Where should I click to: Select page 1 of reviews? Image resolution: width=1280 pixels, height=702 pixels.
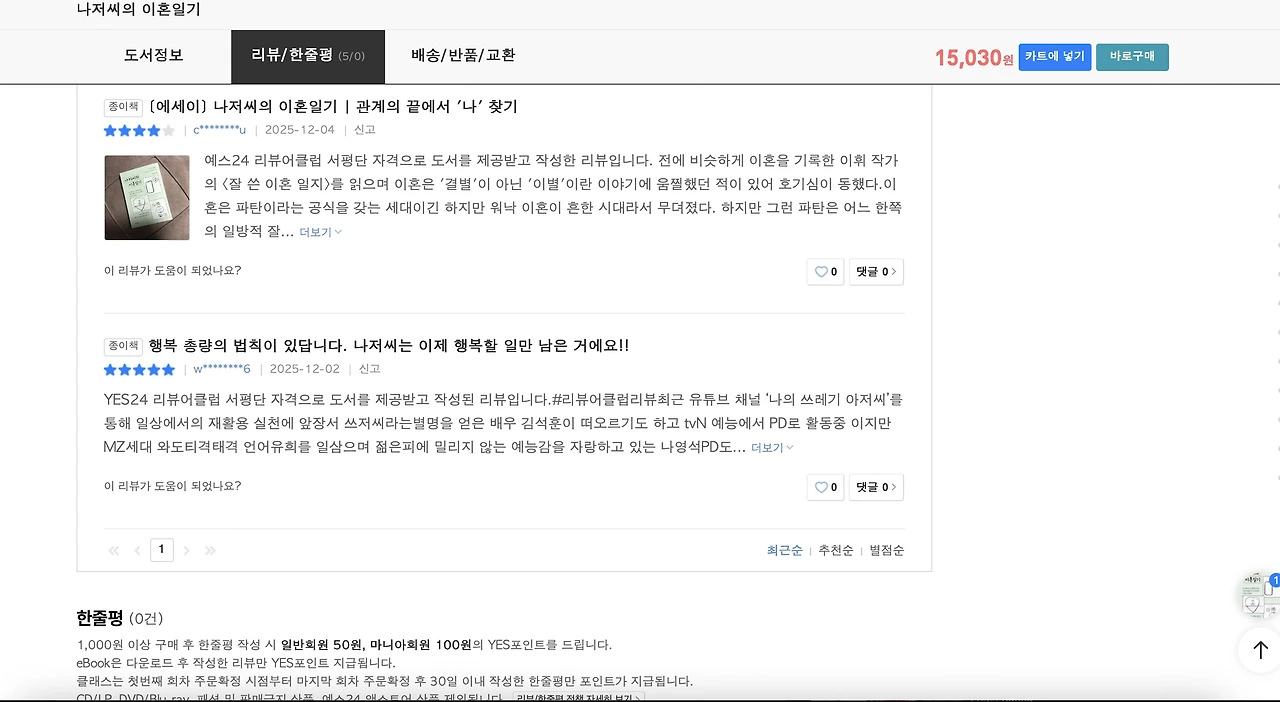coord(161,549)
